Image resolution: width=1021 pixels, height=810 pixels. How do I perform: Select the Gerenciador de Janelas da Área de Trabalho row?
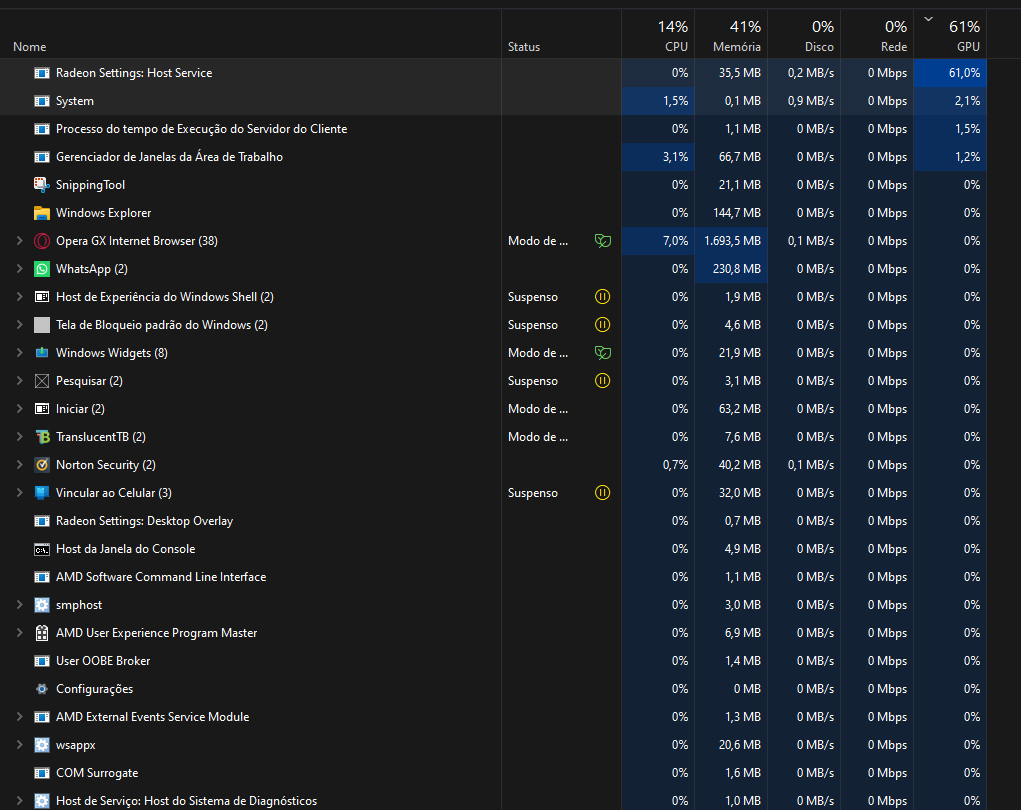[493, 157]
